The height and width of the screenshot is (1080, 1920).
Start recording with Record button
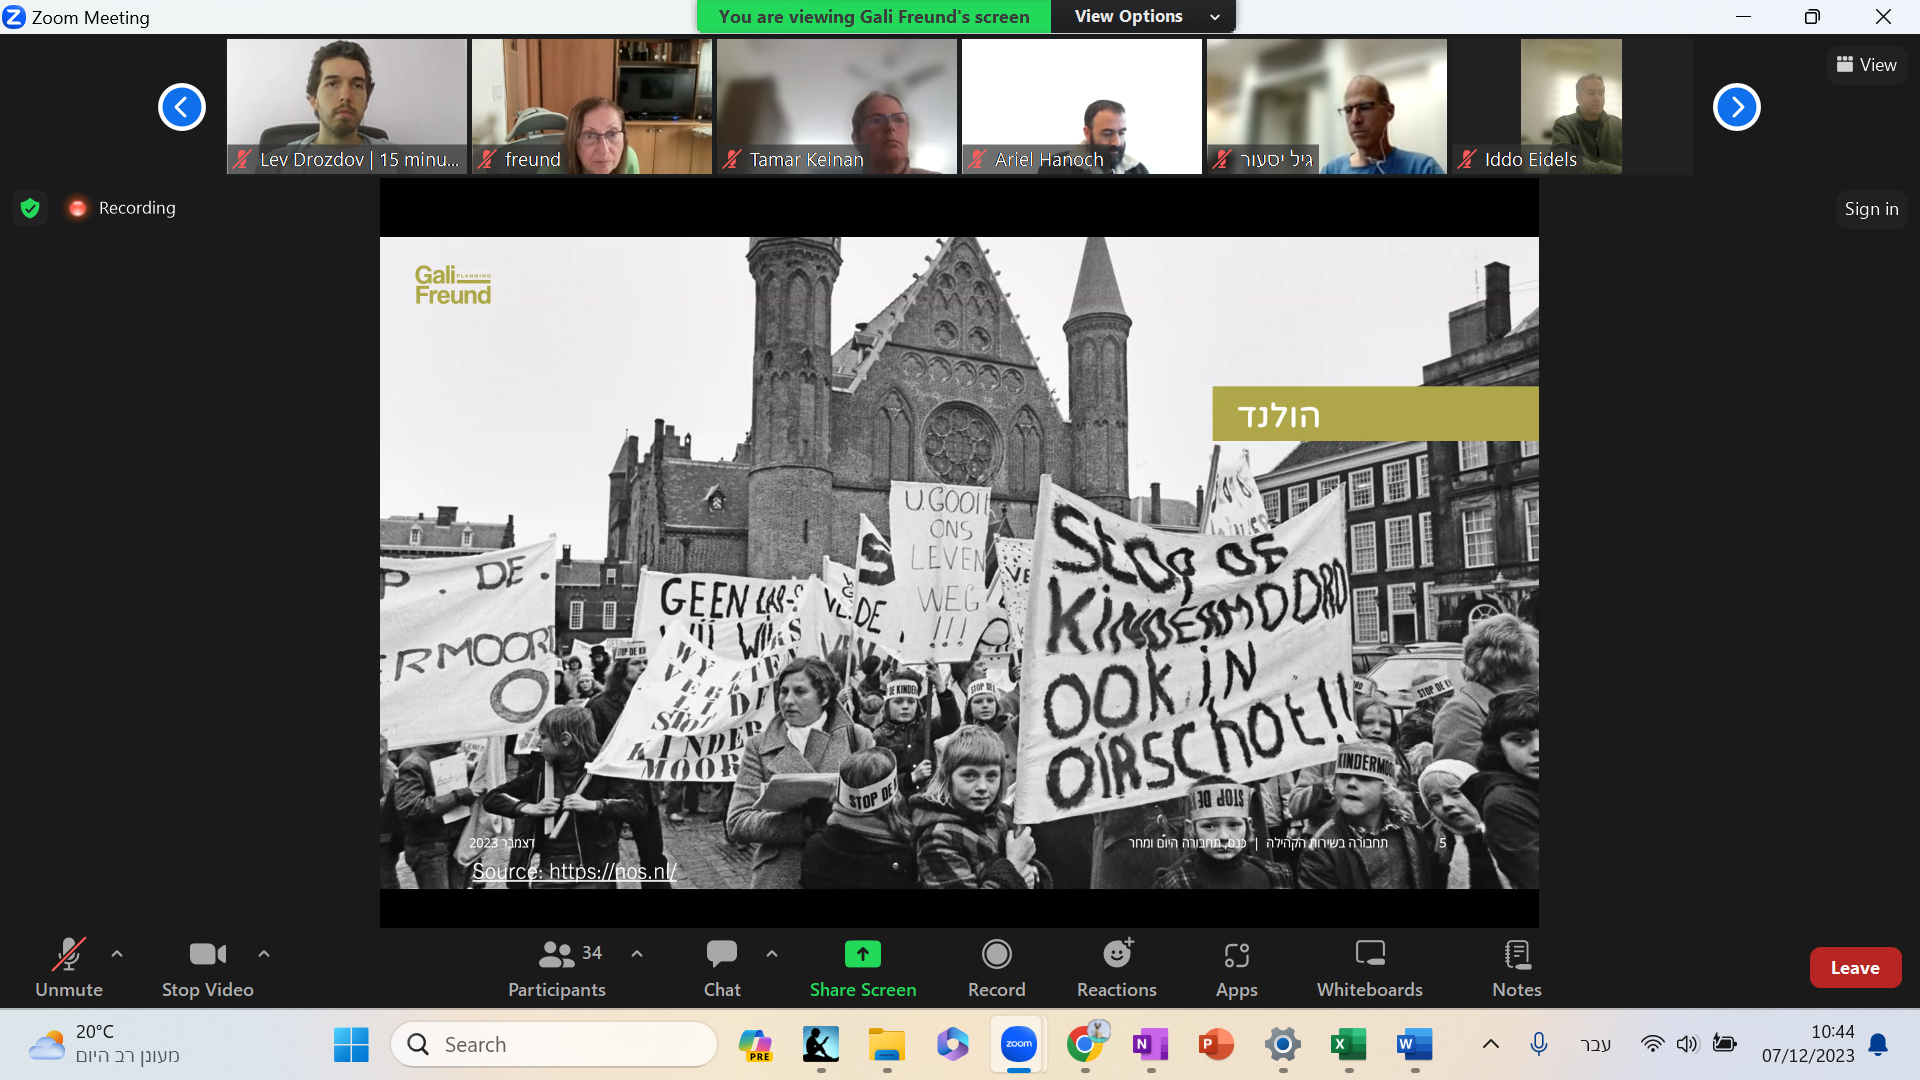coord(996,967)
